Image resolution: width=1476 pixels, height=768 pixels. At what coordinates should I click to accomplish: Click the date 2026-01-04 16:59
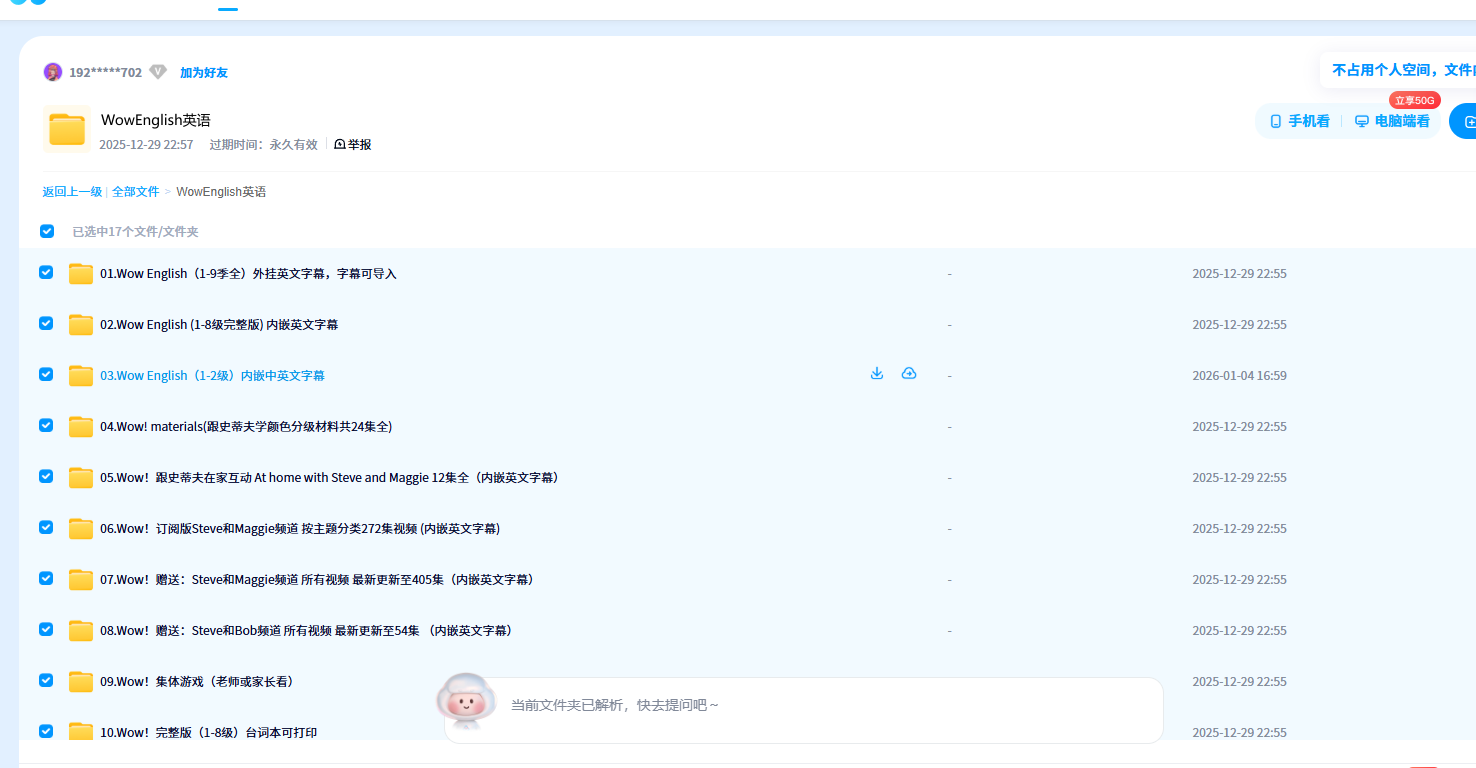pyautogui.click(x=1239, y=376)
